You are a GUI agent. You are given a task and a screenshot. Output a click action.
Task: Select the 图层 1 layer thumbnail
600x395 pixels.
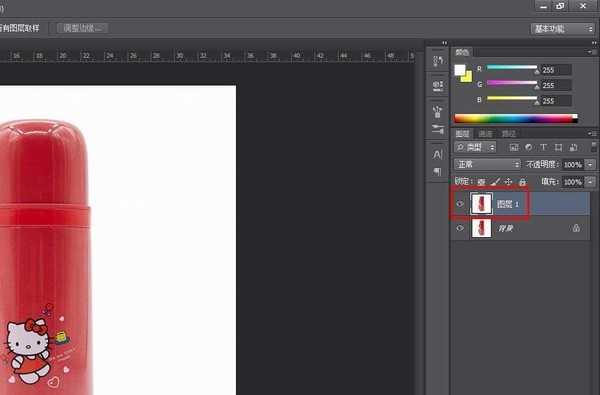click(481, 204)
